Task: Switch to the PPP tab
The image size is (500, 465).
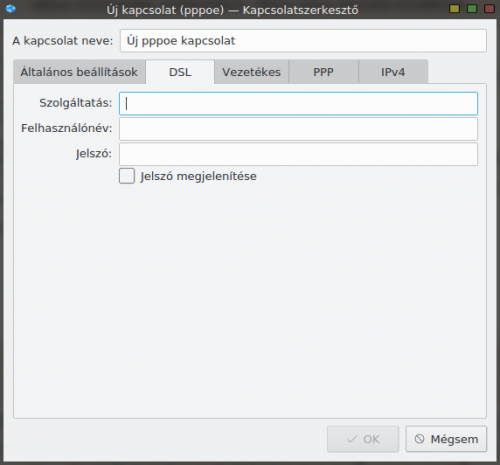Action: [x=323, y=72]
